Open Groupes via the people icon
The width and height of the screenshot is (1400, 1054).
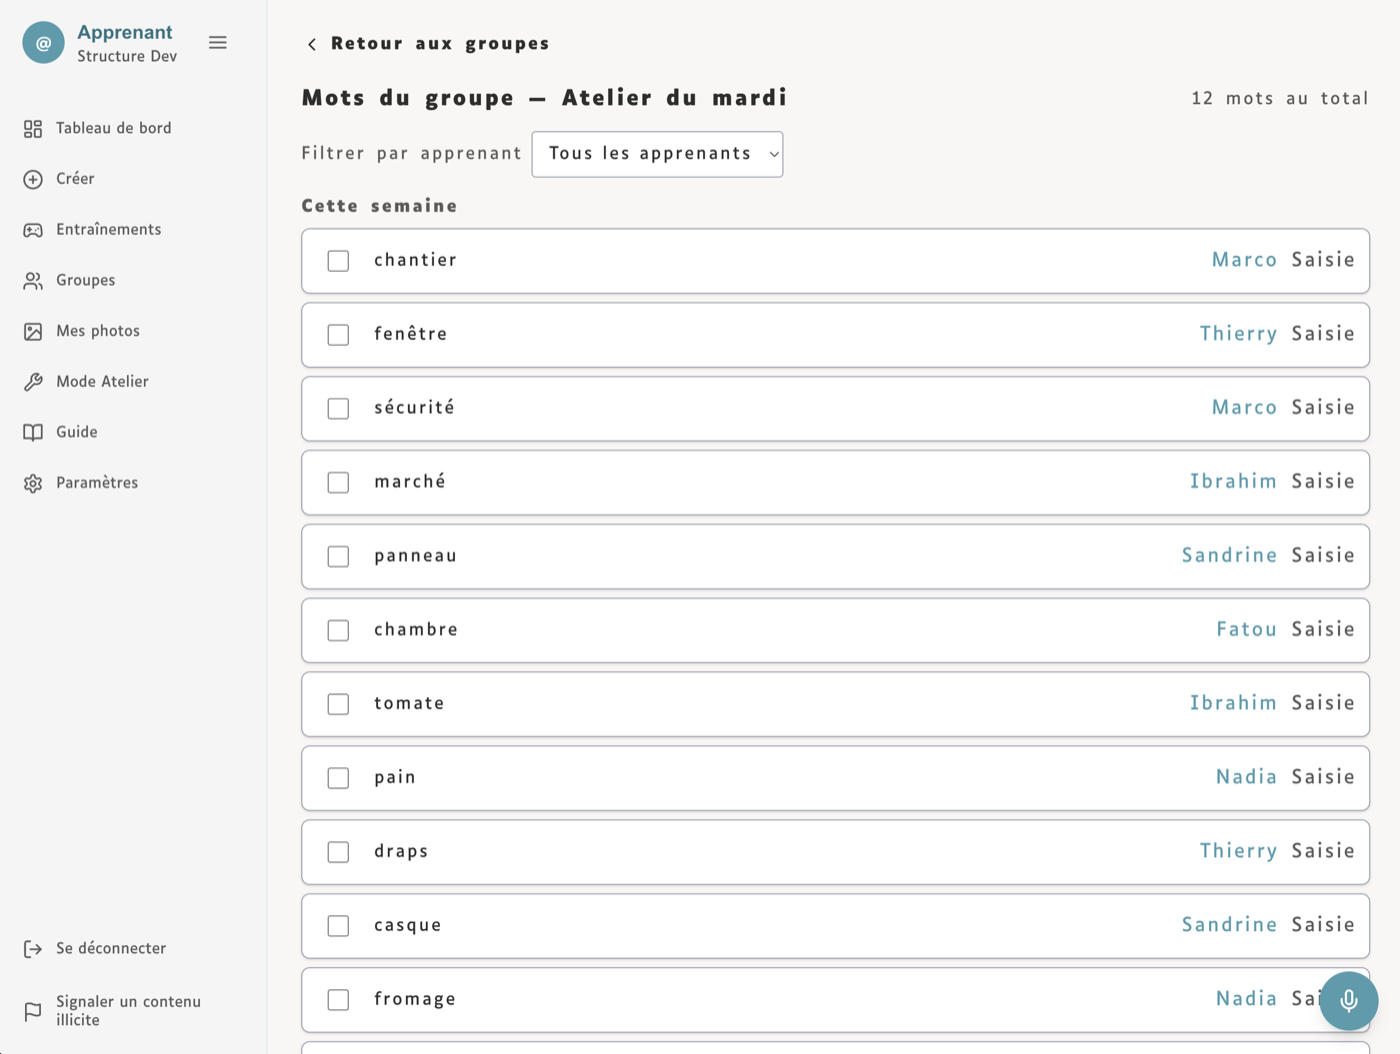click(x=33, y=280)
